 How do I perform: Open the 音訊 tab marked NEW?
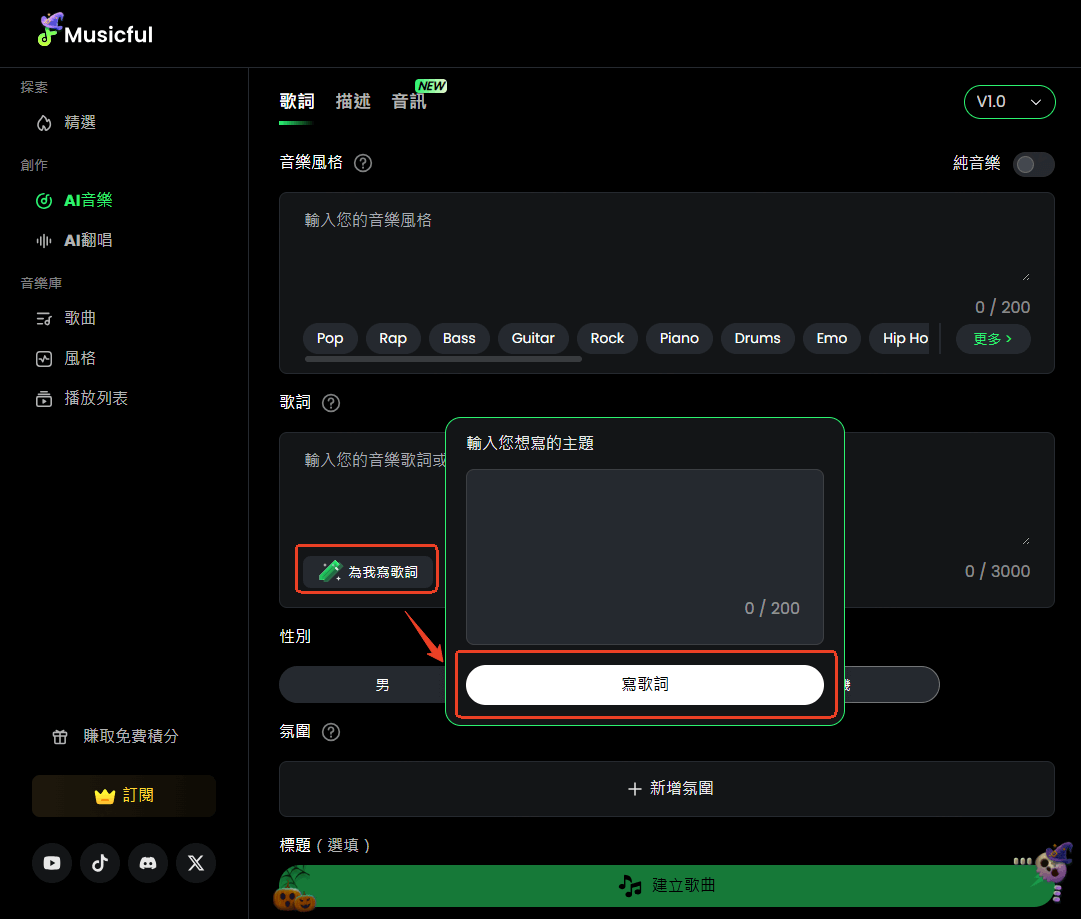[x=409, y=101]
